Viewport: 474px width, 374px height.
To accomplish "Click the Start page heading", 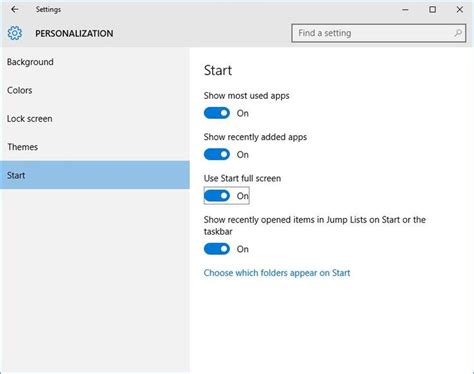I will point(218,70).
